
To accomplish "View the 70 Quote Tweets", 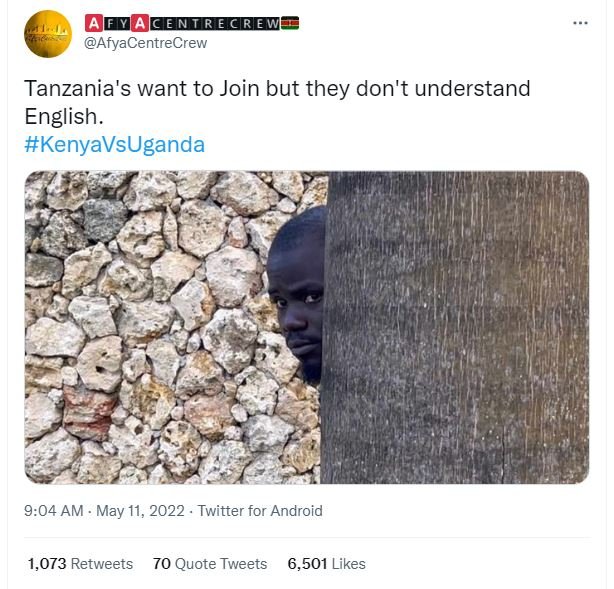I will 210,564.
